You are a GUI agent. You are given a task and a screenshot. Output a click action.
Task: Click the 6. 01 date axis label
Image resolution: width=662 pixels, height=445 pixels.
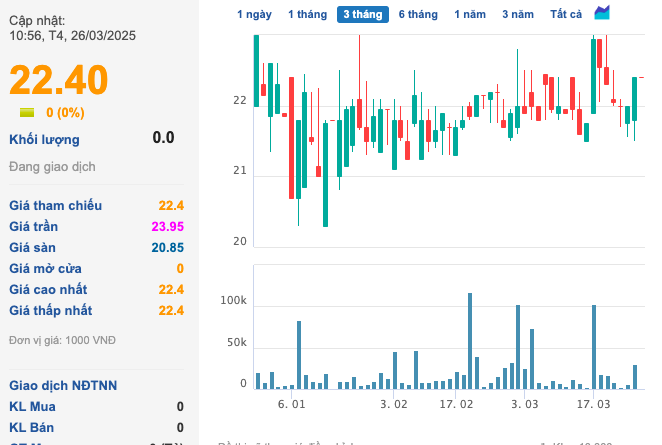click(292, 404)
